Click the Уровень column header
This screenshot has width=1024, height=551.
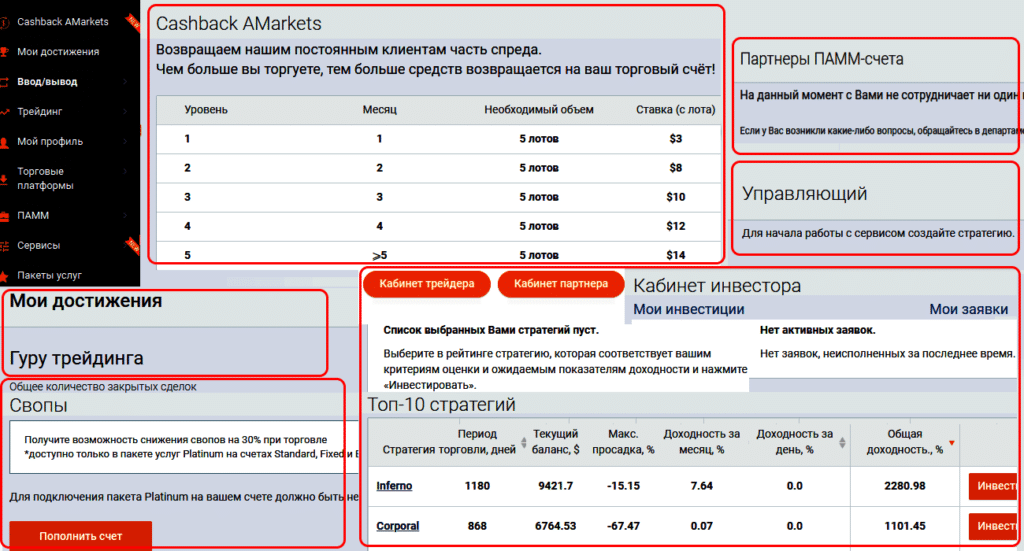(206, 110)
